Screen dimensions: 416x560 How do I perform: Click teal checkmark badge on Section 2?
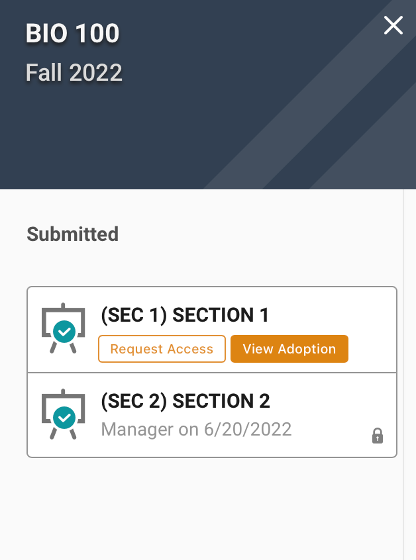click(x=64, y=418)
